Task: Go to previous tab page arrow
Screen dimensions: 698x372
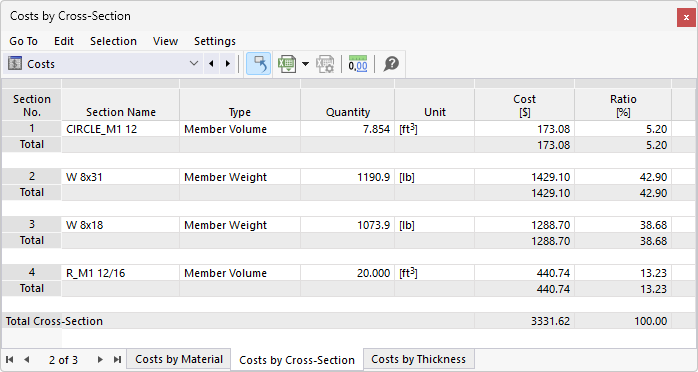Action: 27,359
